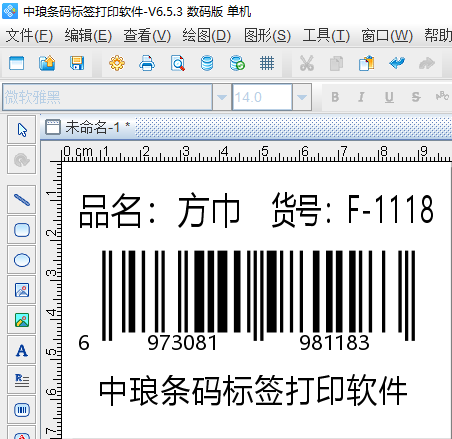Toggle Underline formatting

pyautogui.click(x=389, y=97)
